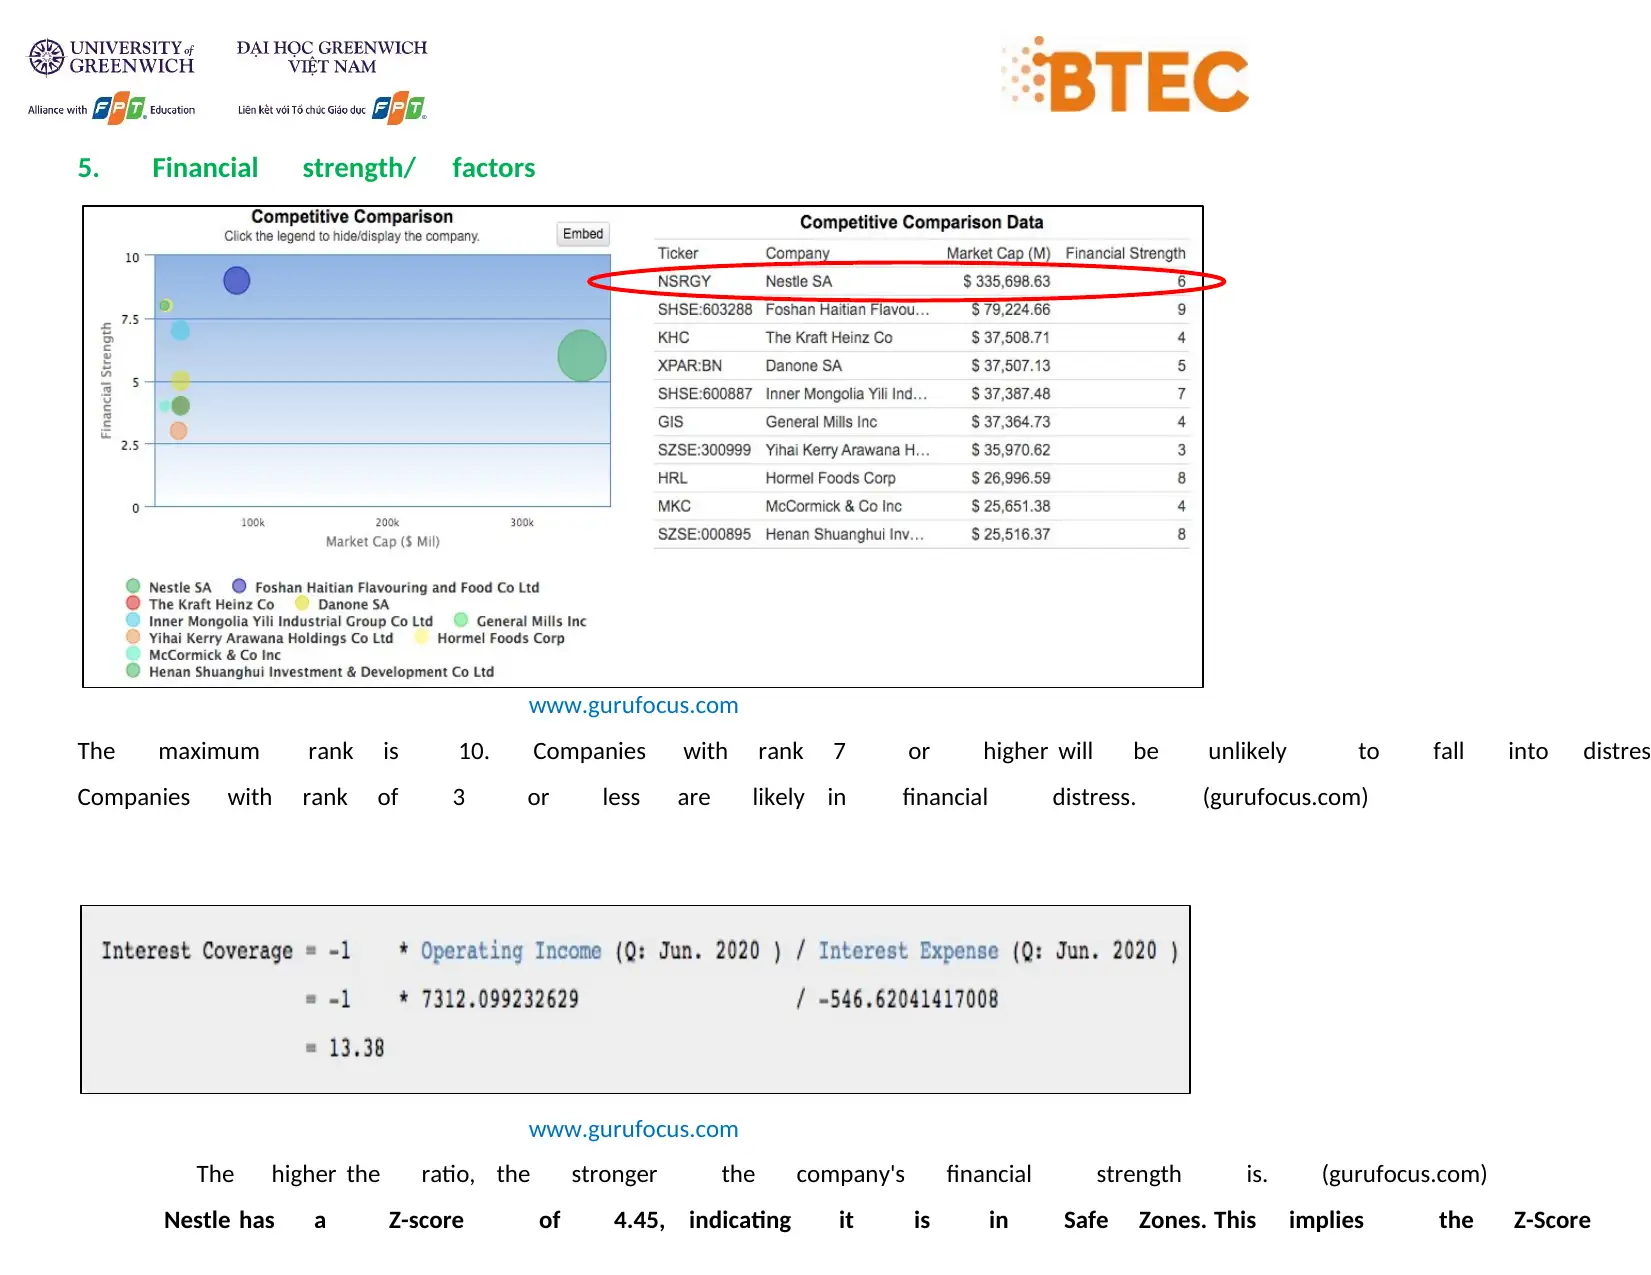Click the BTEC logo
This screenshot has width=1651, height=1275.
coord(1126,75)
